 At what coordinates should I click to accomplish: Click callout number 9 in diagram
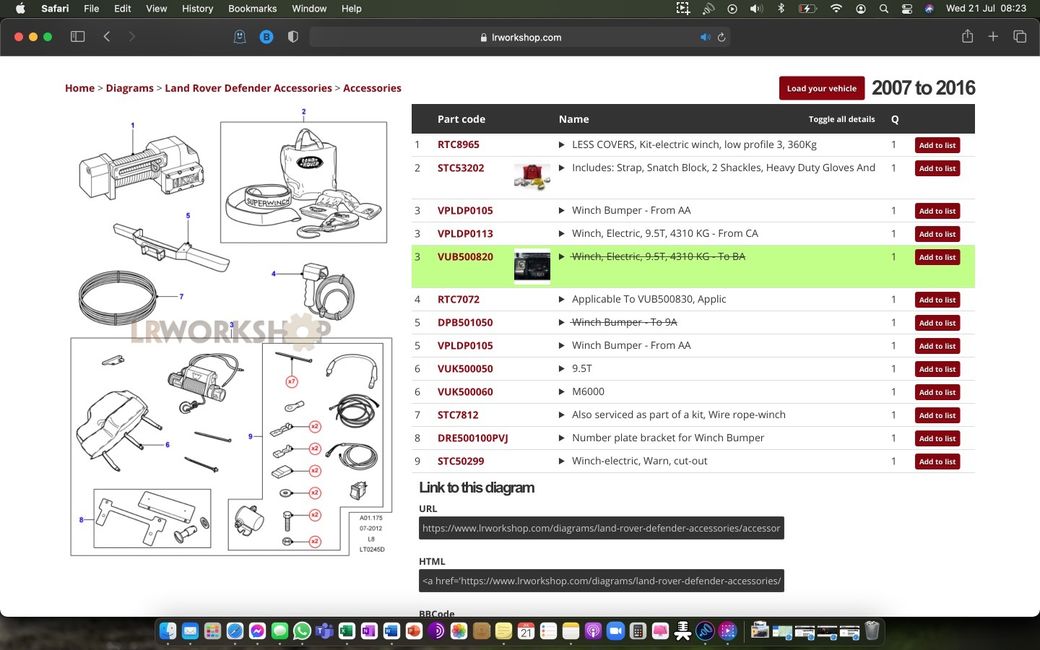(x=251, y=436)
